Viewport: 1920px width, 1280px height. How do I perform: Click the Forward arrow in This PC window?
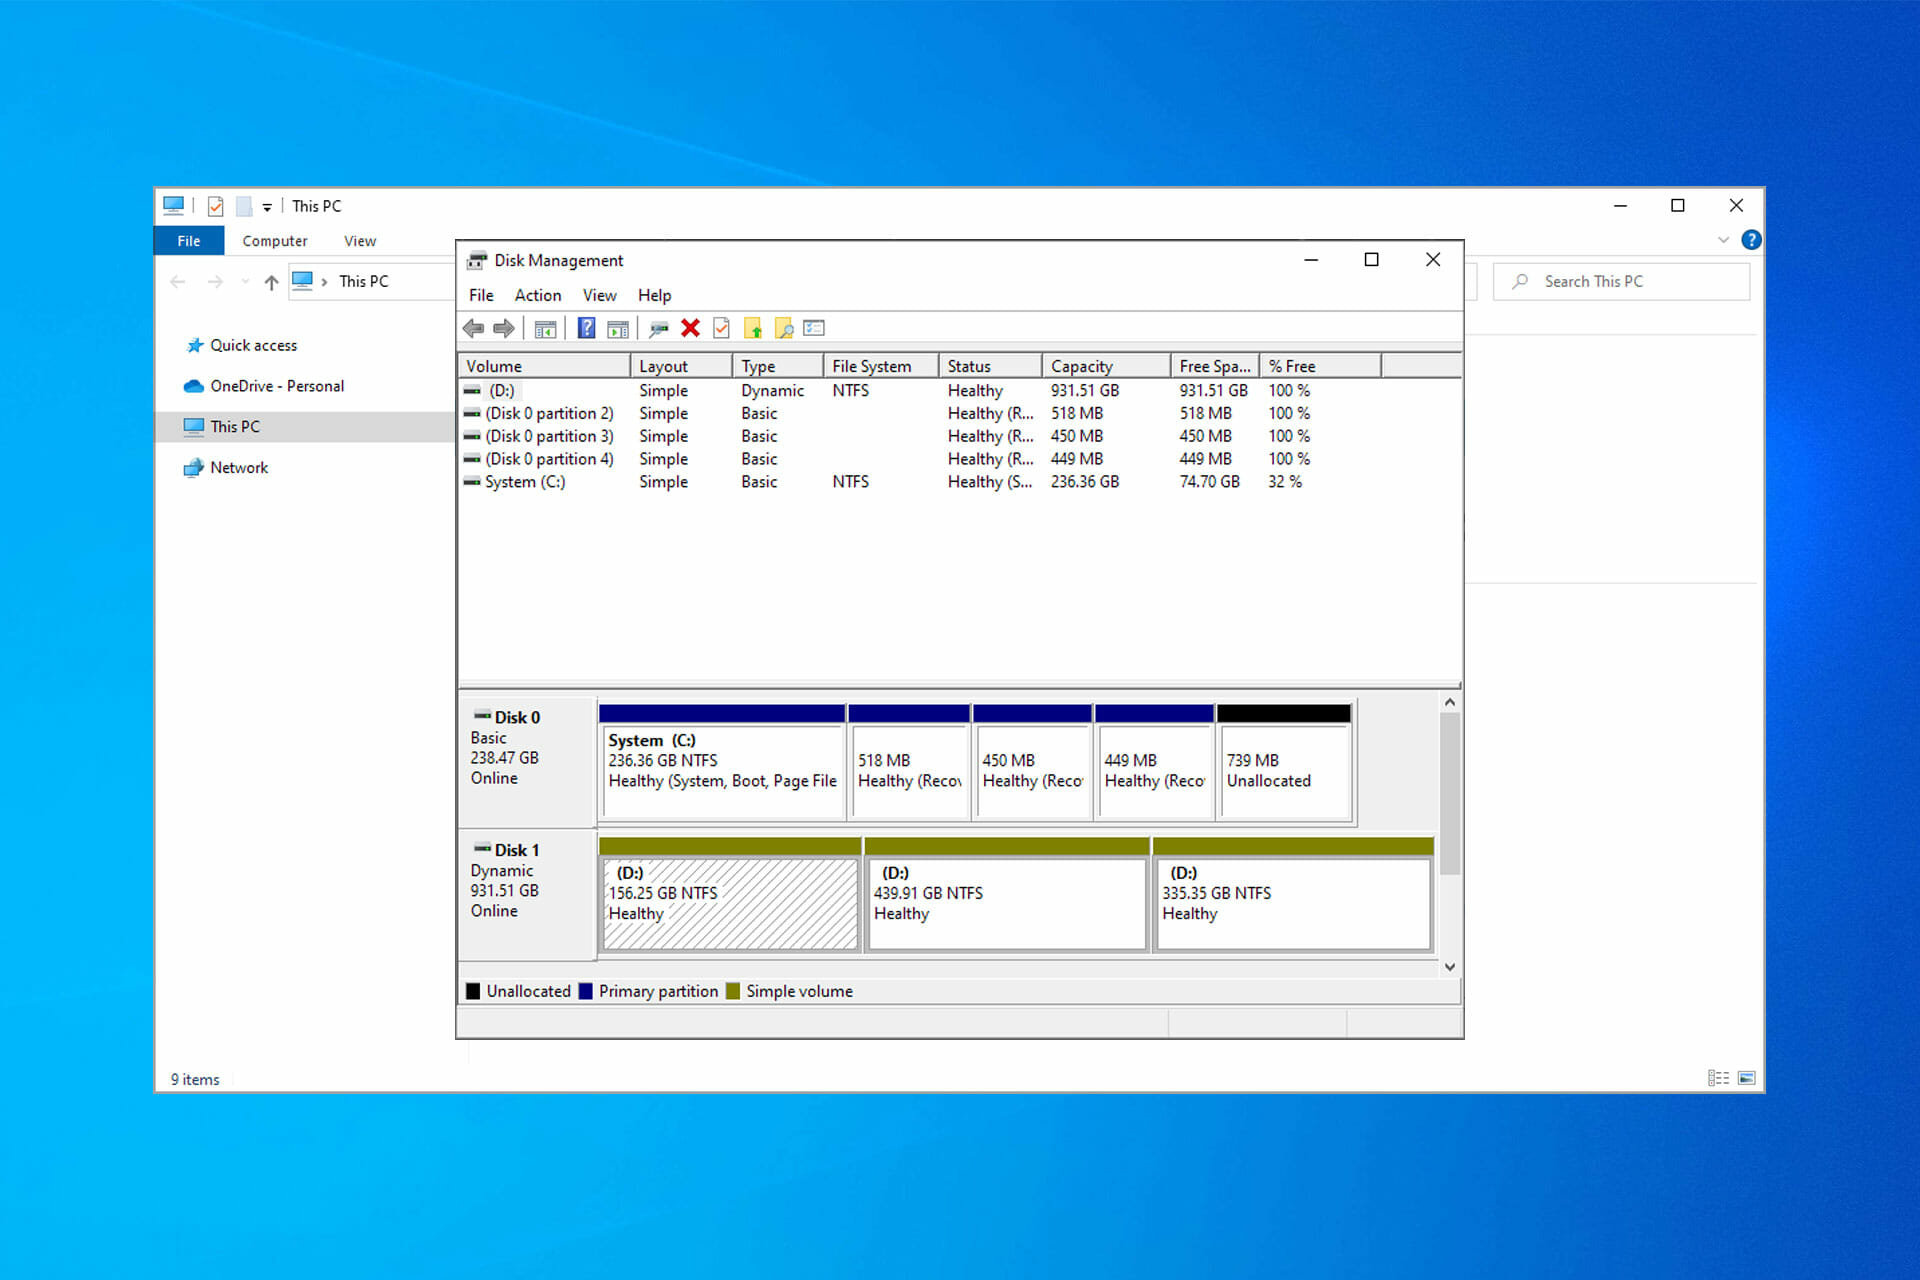215,282
